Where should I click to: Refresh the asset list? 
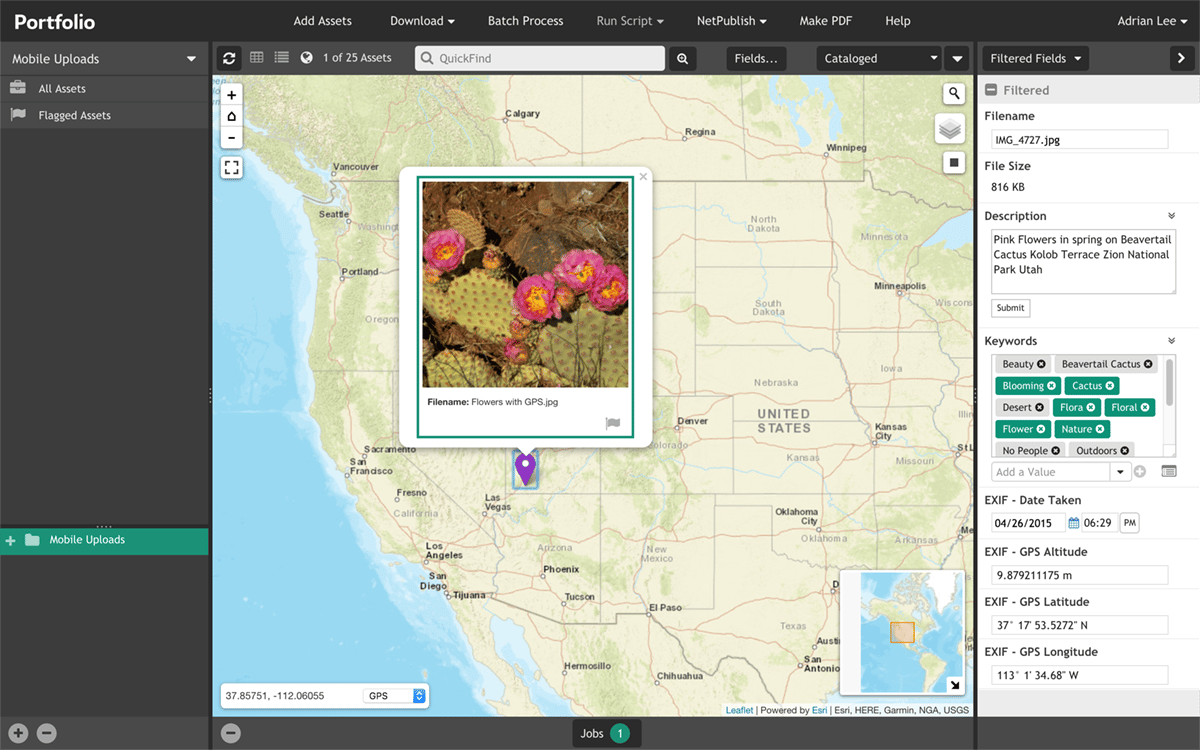[x=229, y=58]
